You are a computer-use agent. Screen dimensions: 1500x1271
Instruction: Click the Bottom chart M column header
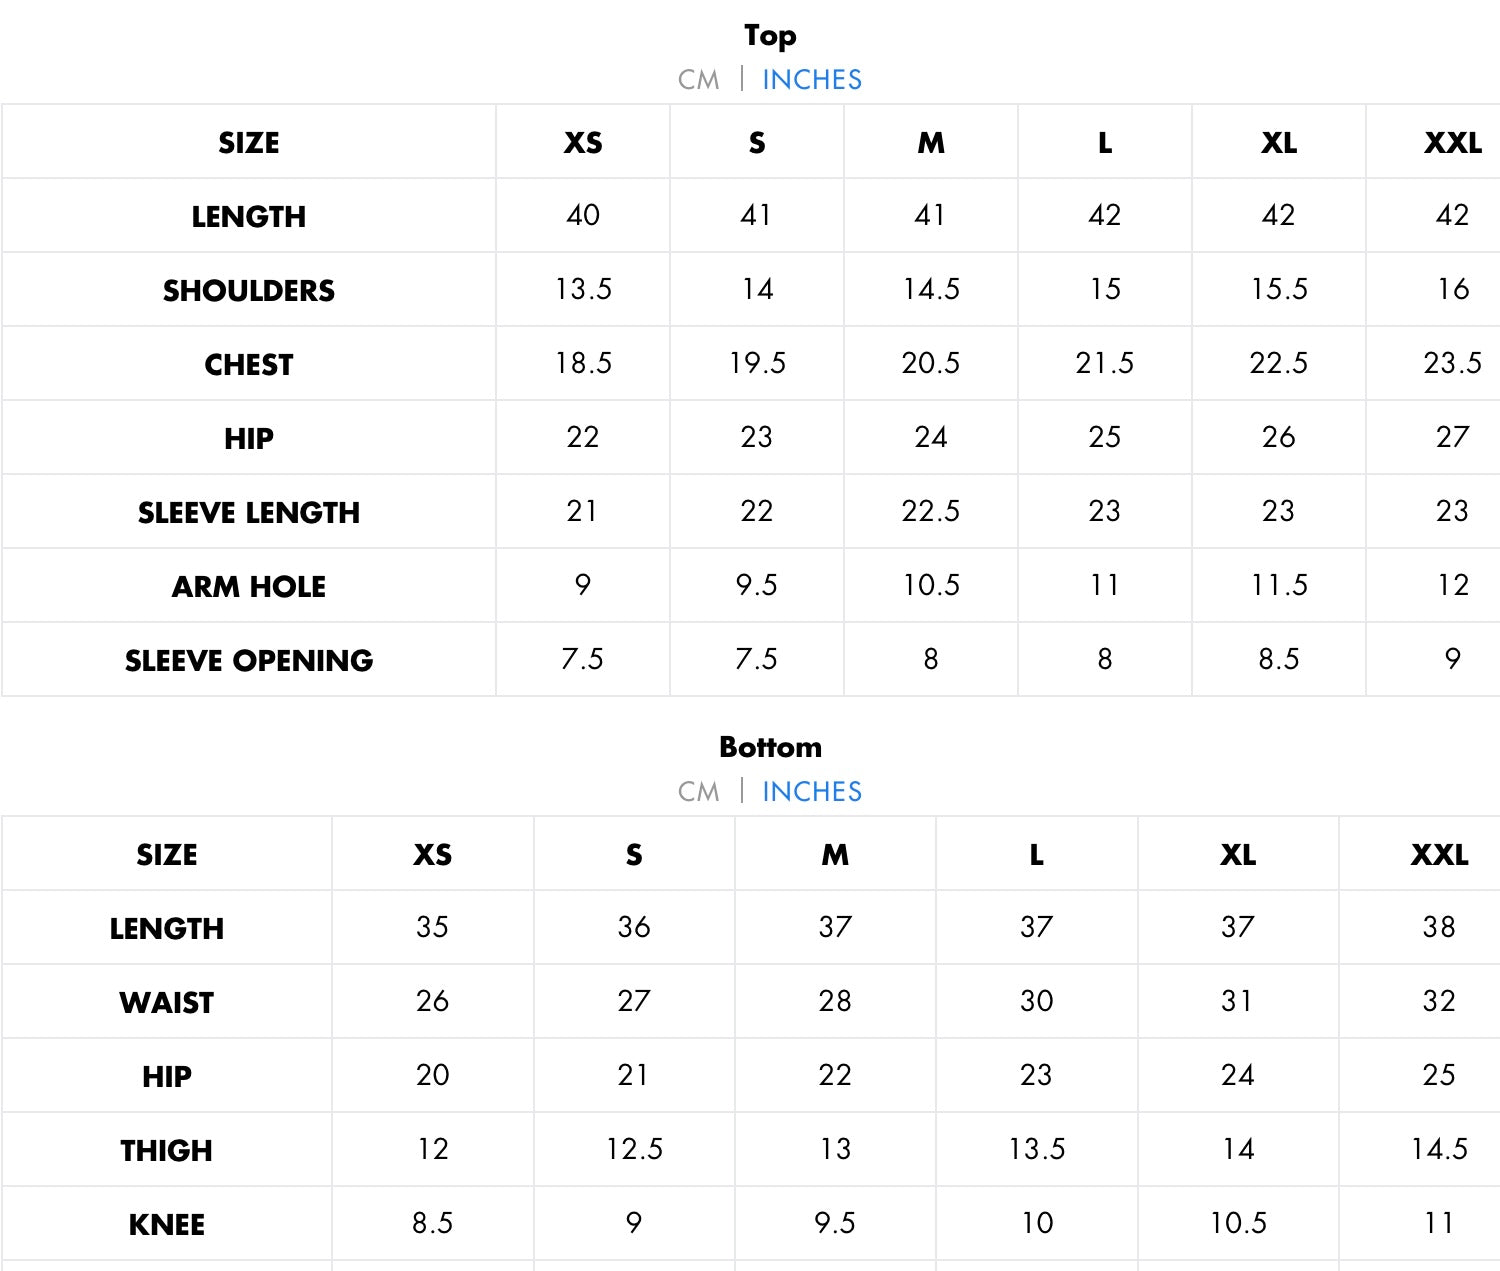coord(835,855)
